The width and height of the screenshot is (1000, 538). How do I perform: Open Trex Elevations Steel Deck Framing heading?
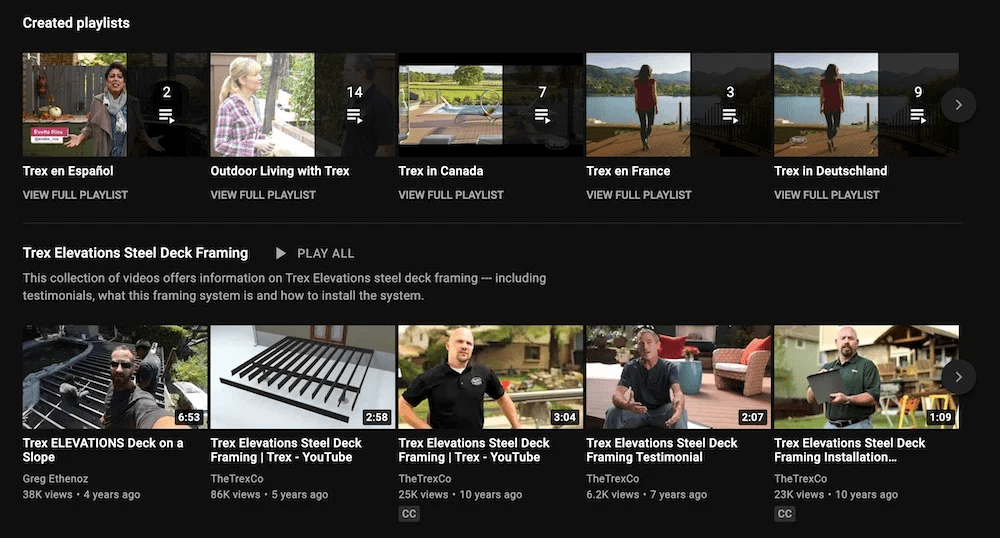pos(135,253)
